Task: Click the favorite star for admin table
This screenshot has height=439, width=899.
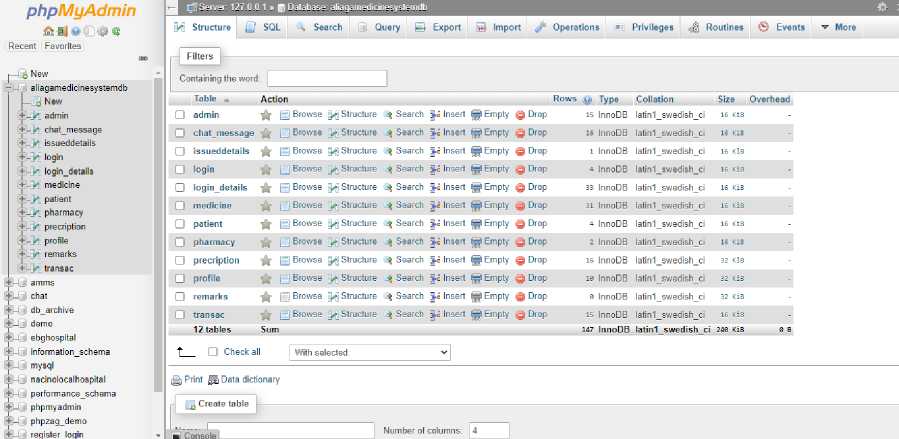Action: pos(265,115)
